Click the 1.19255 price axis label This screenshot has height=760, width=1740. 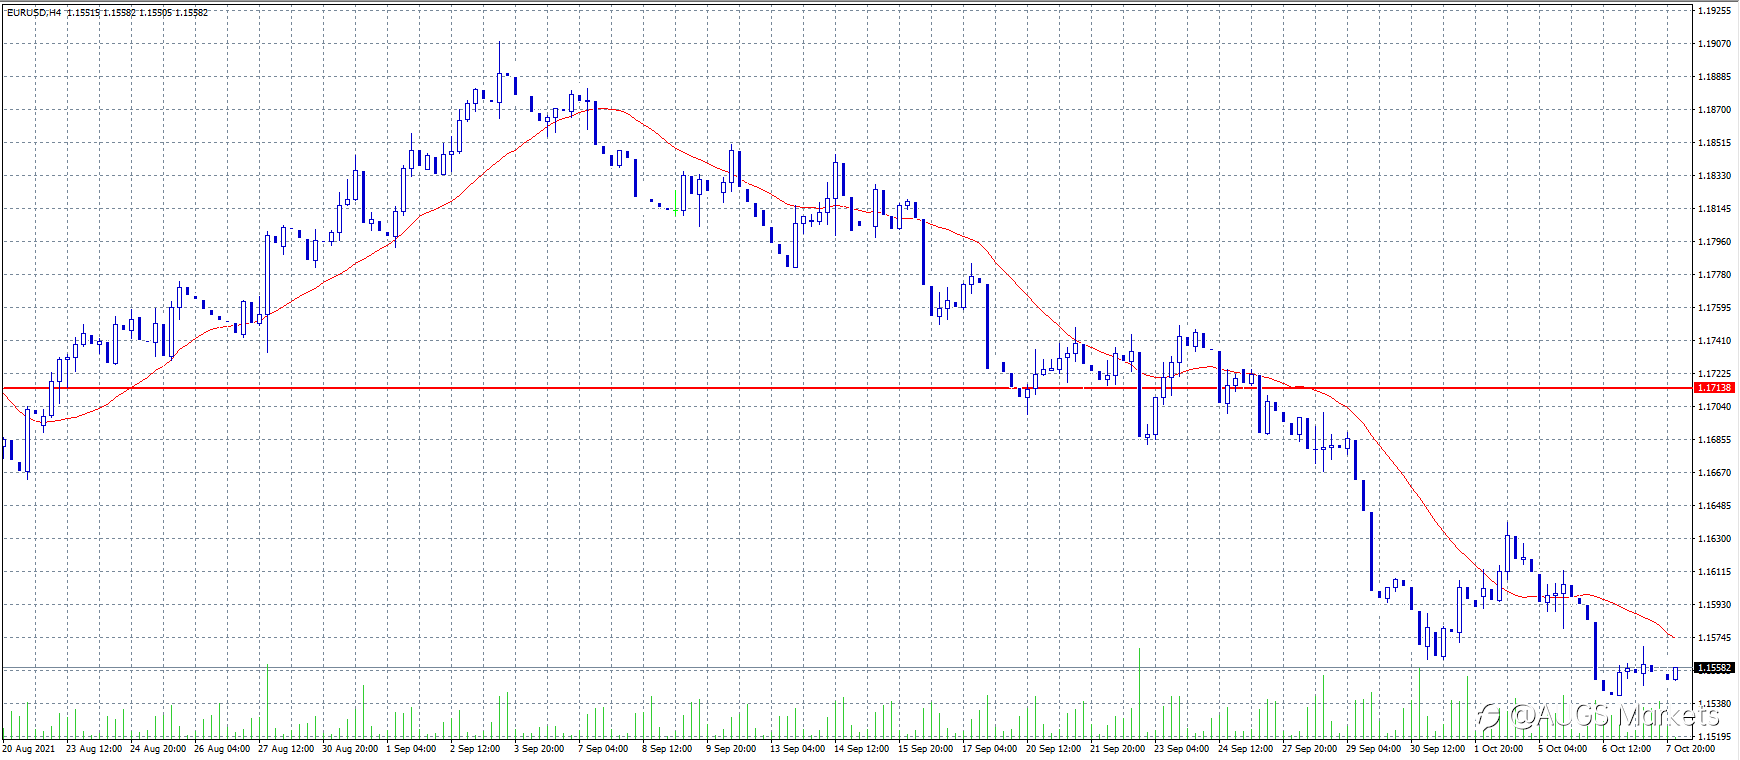point(1715,11)
